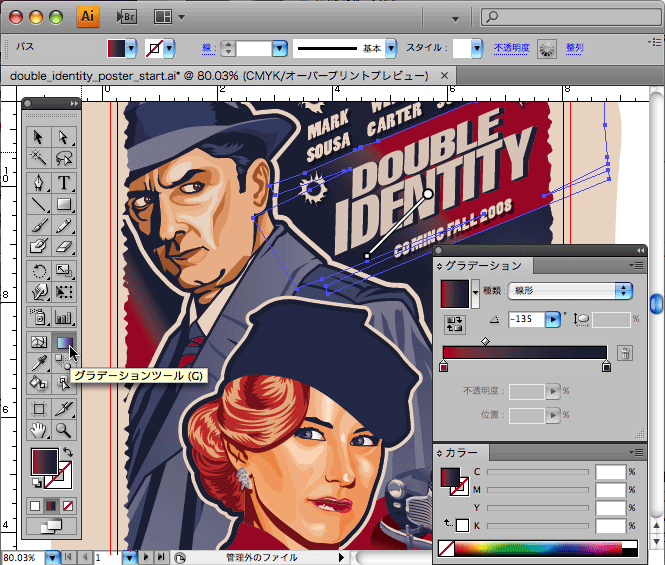The image size is (665, 565).
Task: Click the Reverse Gradient icon
Action: click(454, 324)
